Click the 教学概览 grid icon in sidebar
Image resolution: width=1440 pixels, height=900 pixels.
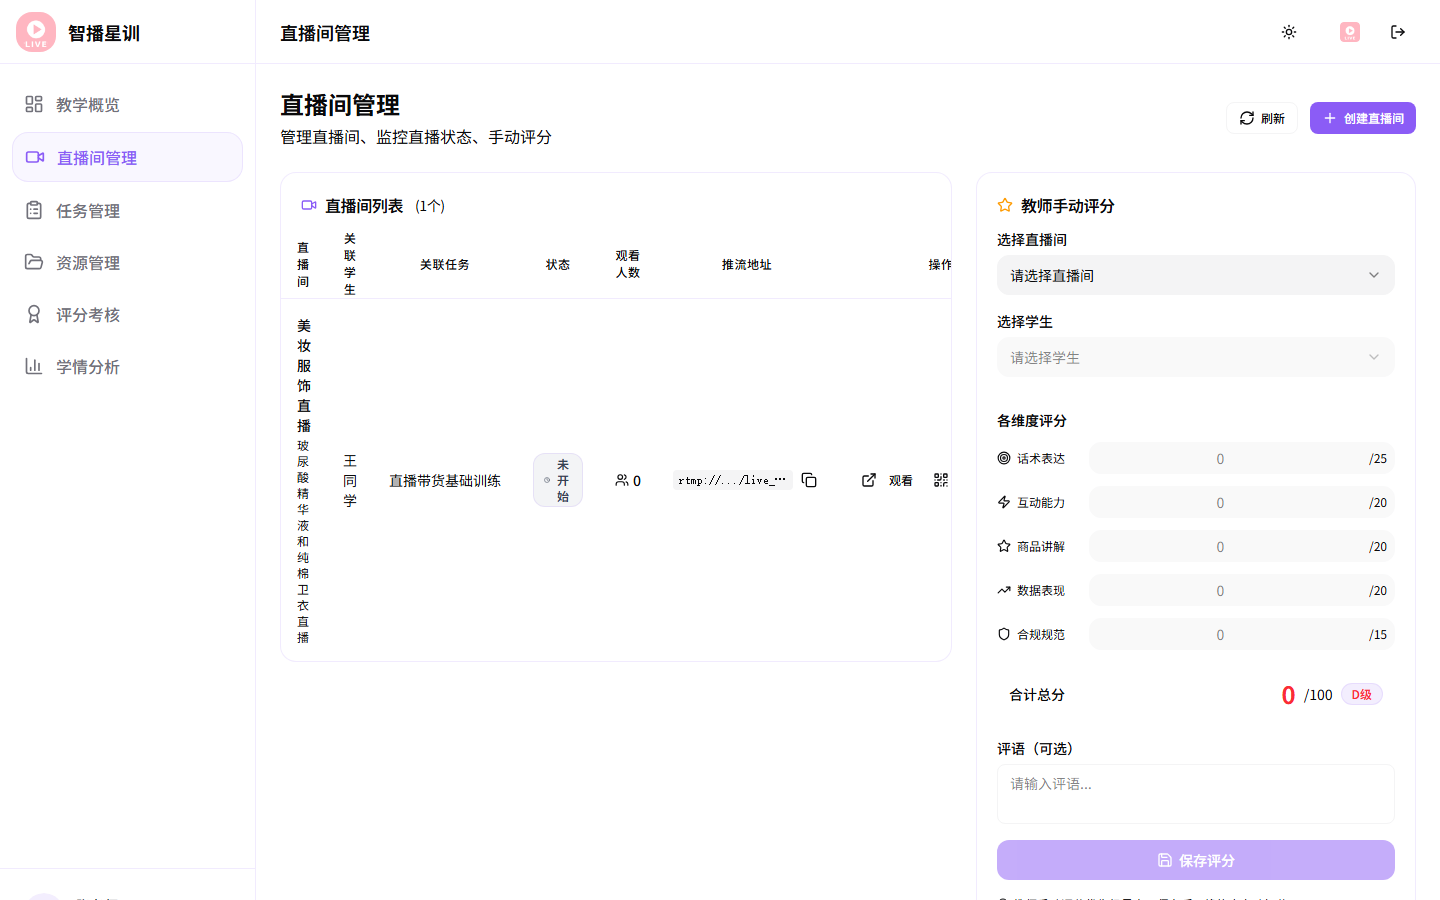[x=34, y=104]
